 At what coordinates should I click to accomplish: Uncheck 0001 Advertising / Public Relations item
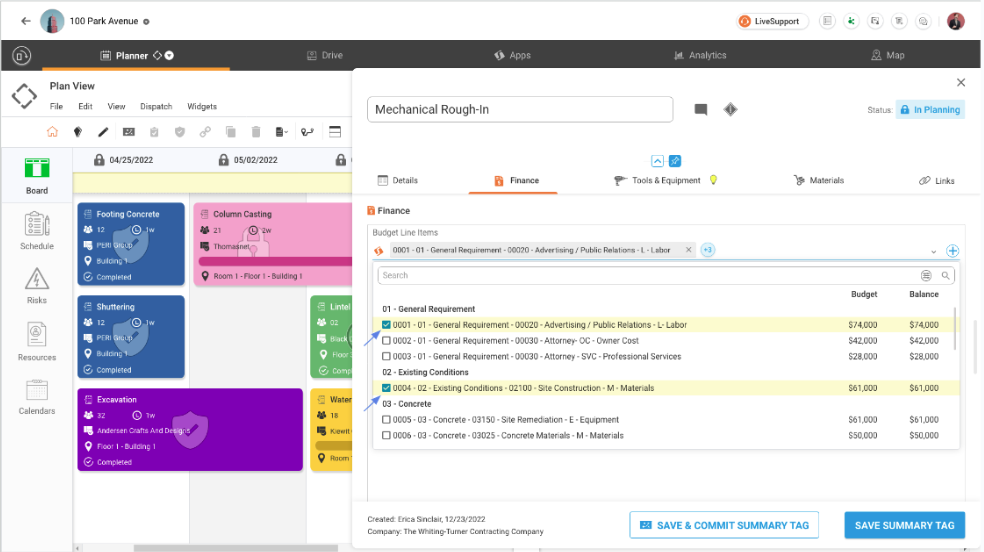click(x=386, y=325)
